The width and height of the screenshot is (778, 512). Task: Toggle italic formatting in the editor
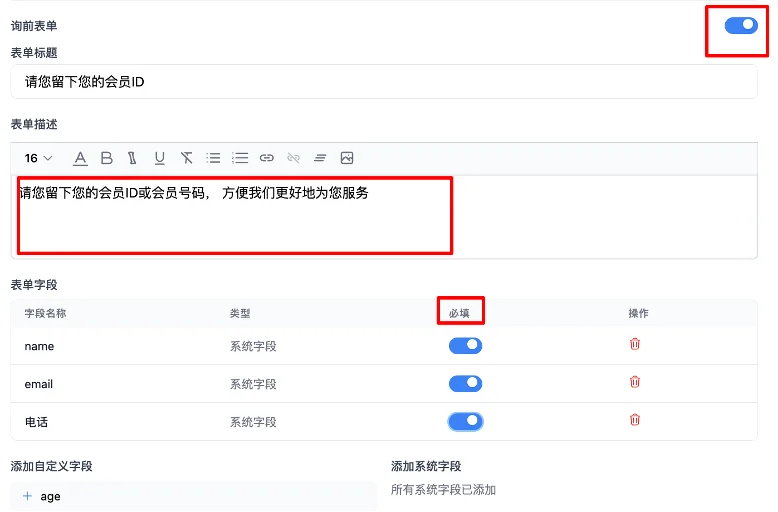[x=133, y=158]
